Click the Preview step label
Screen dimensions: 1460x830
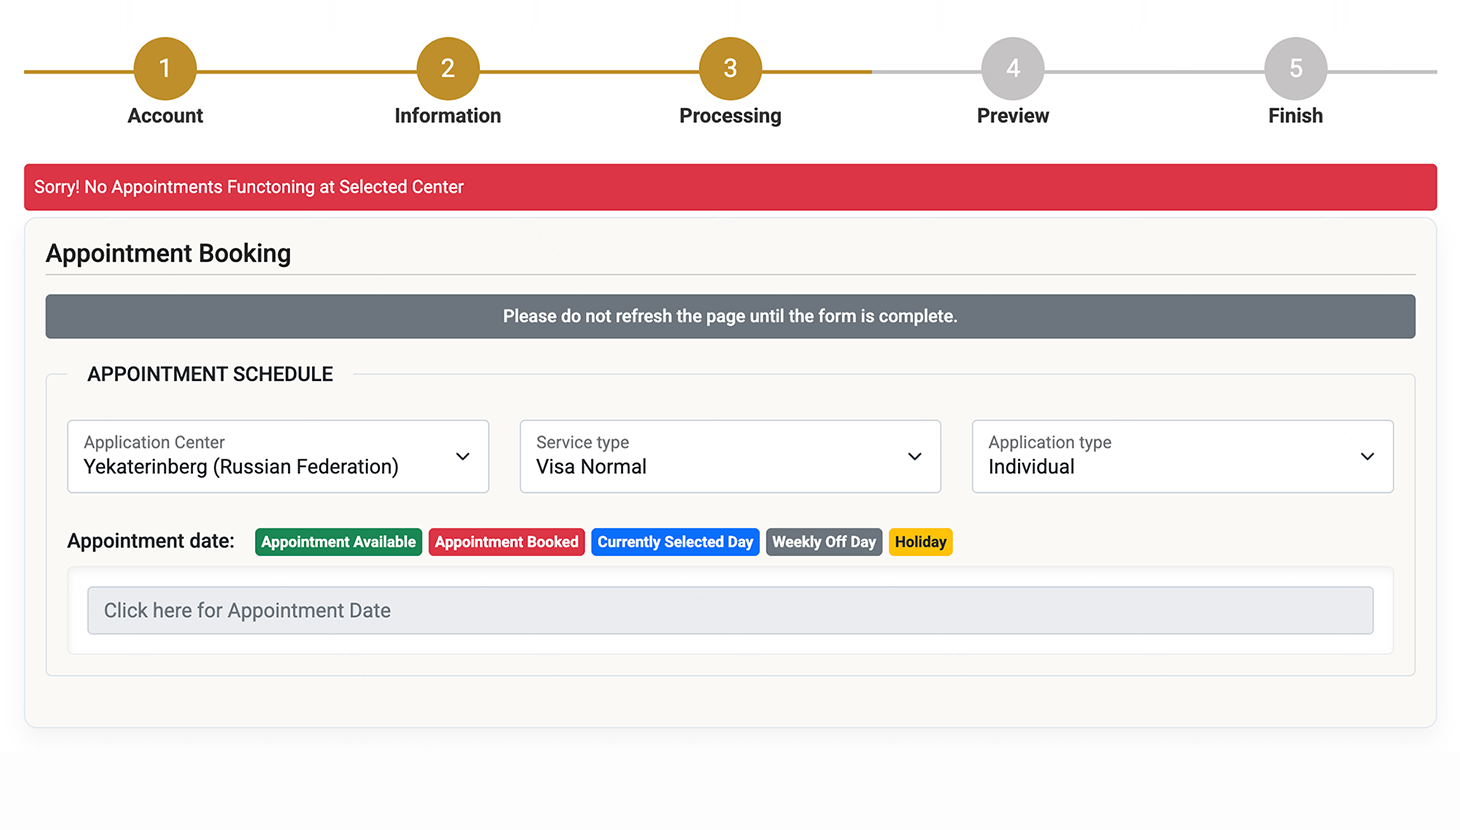tap(1013, 116)
